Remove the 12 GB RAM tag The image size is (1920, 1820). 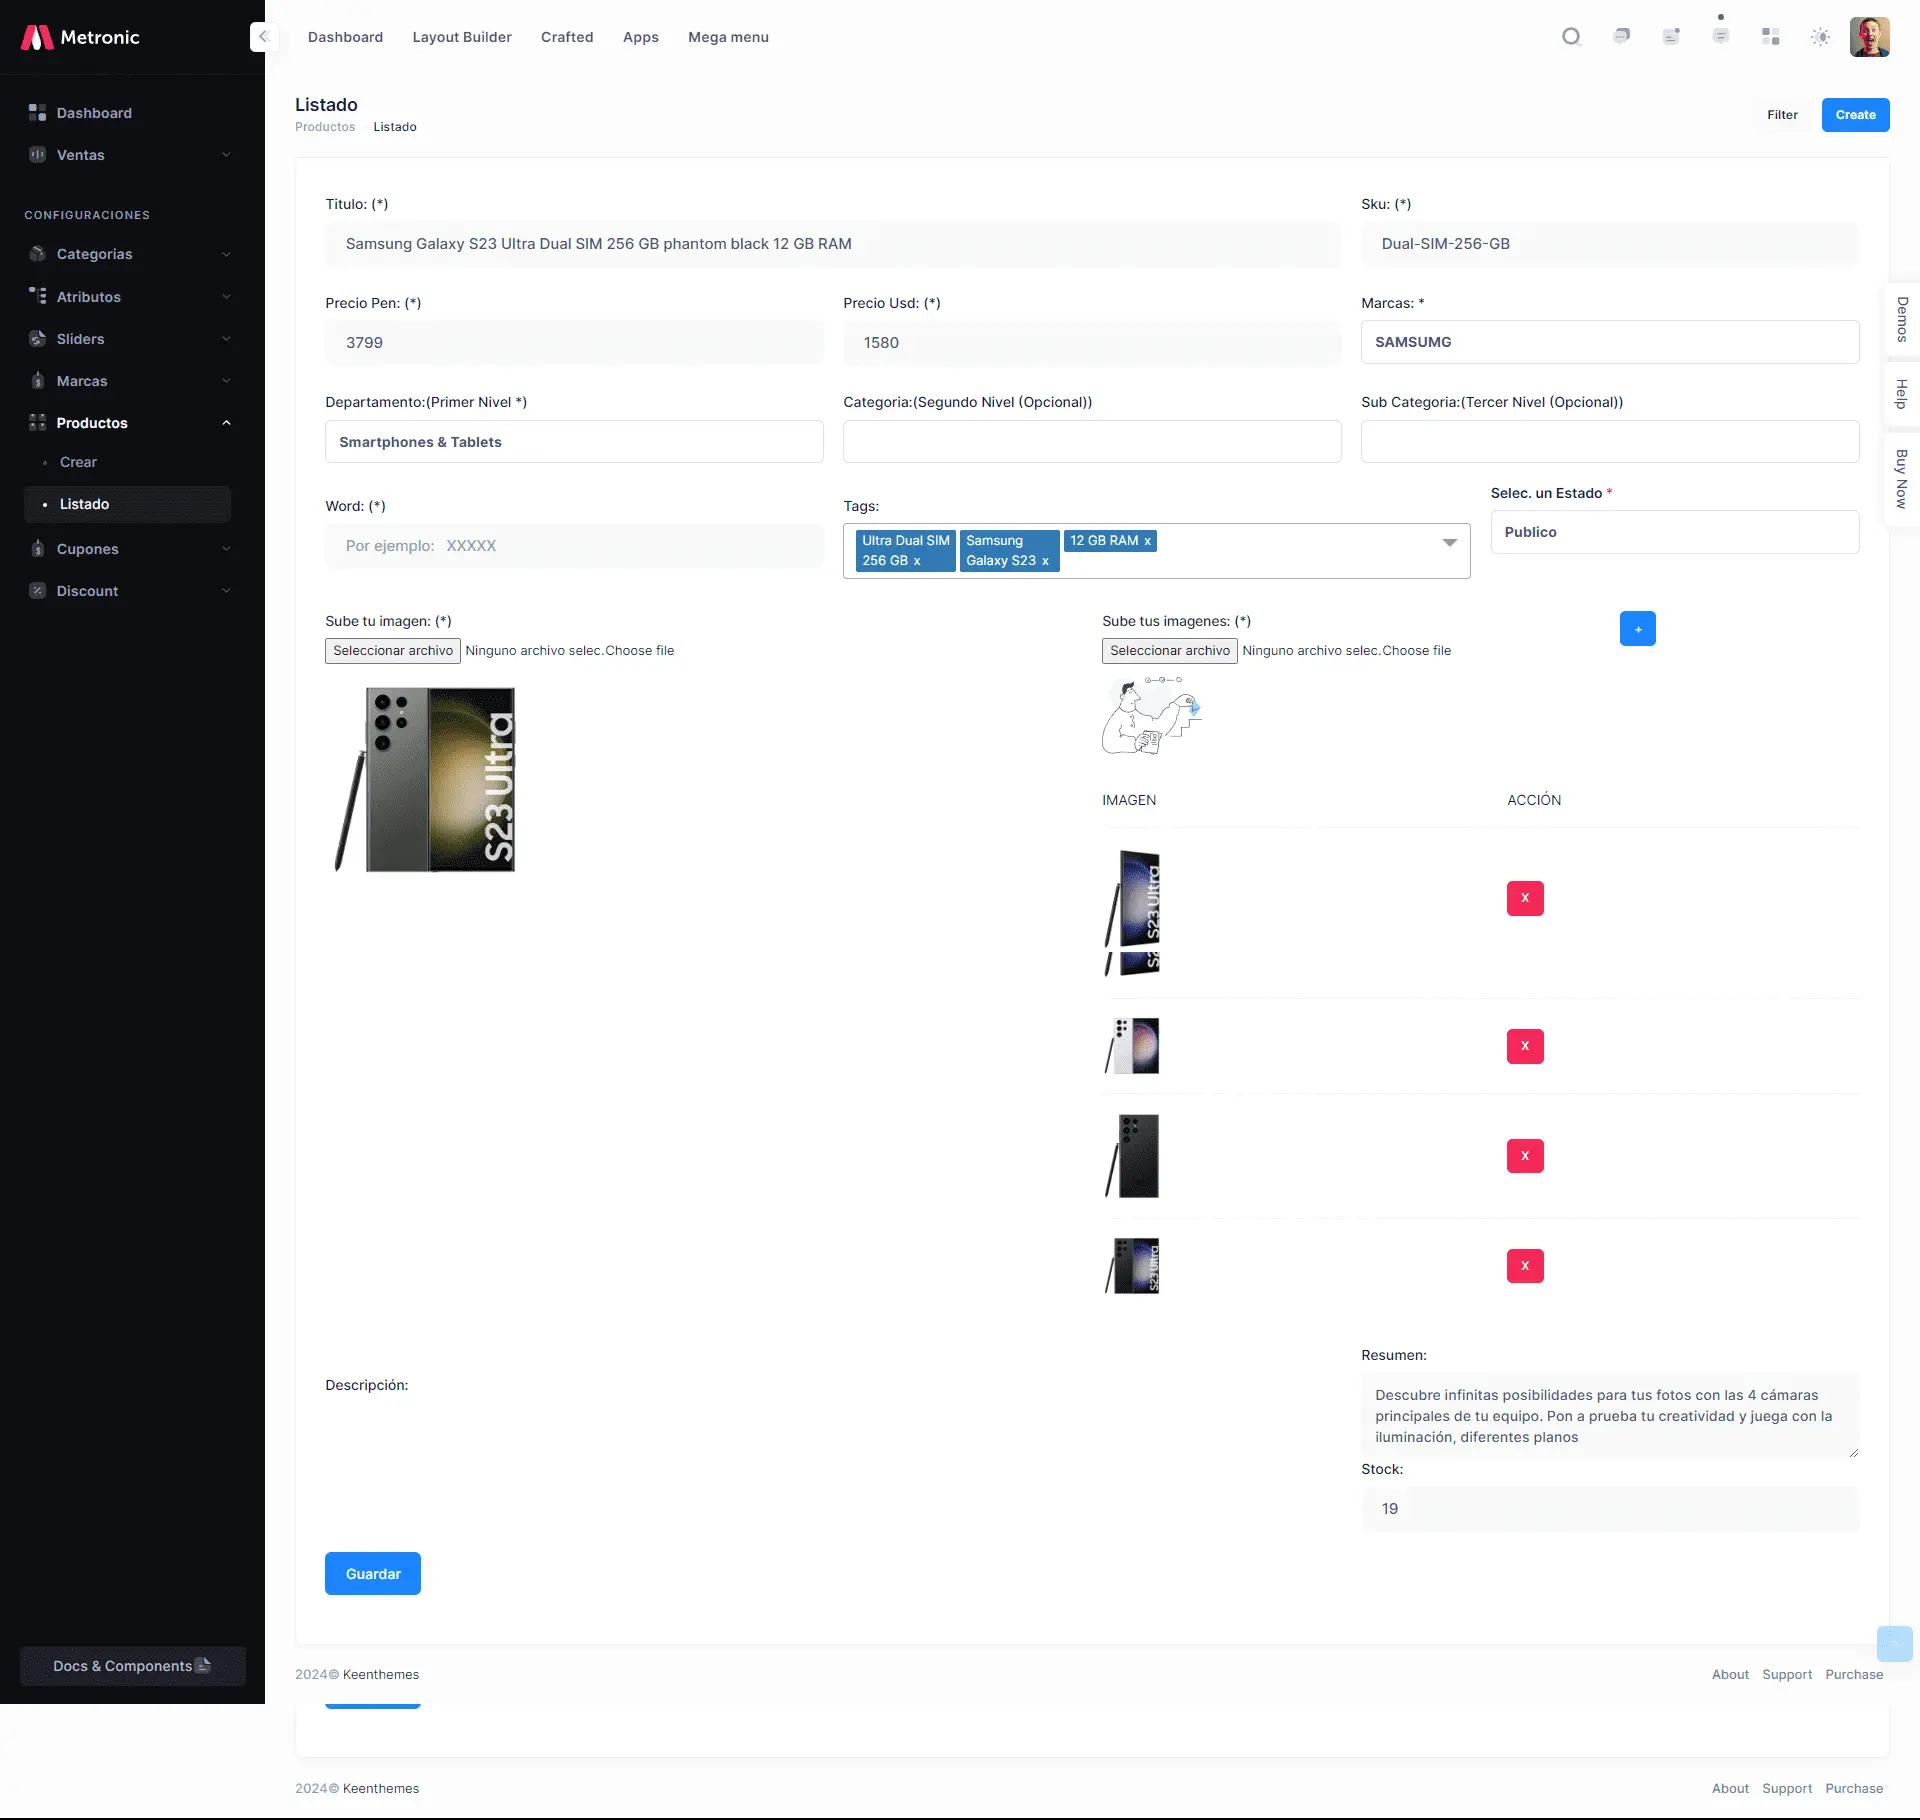pos(1147,541)
